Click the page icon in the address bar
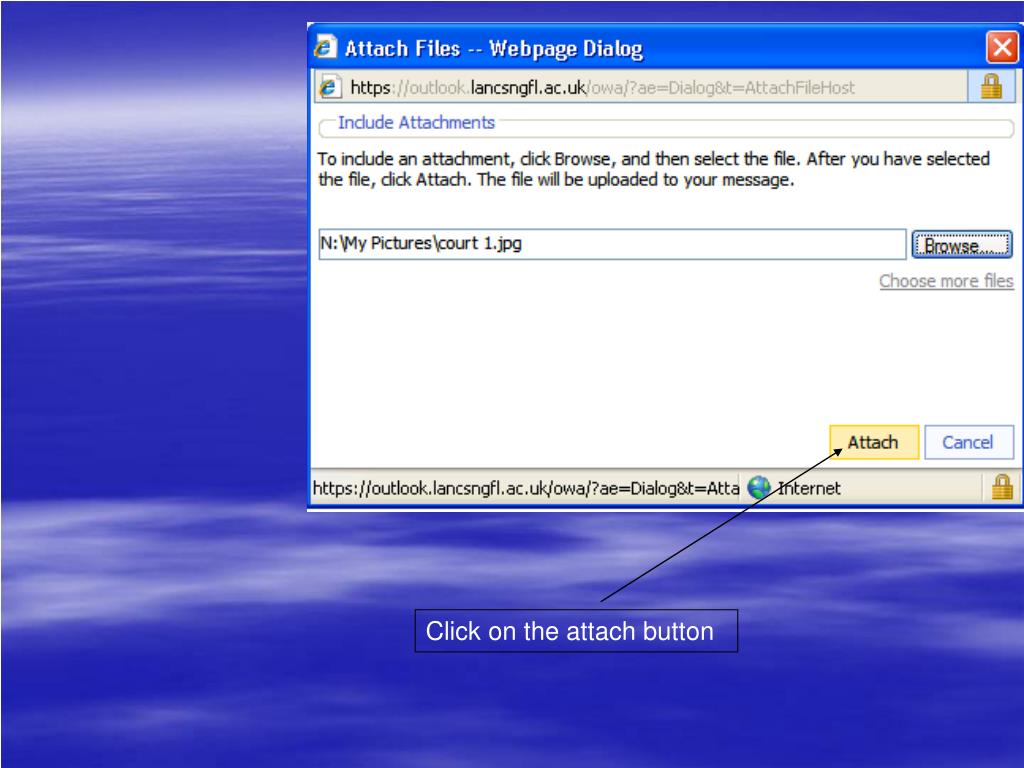Viewport: 1024px width, 768px height. coord(329,86)
